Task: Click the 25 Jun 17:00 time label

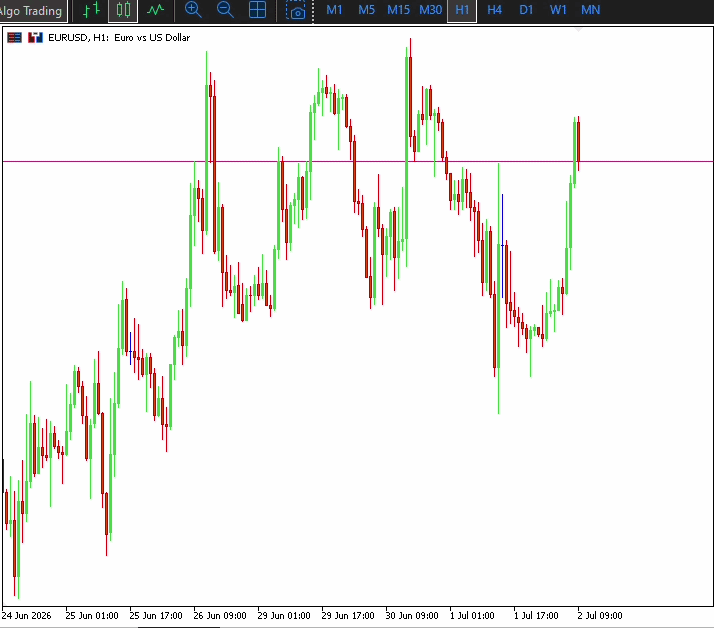Action: click(x=156, y=616)
